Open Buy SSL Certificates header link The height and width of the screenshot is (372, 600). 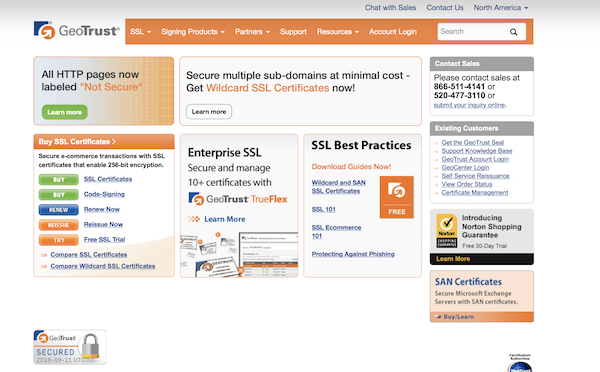tap(77, 142)
